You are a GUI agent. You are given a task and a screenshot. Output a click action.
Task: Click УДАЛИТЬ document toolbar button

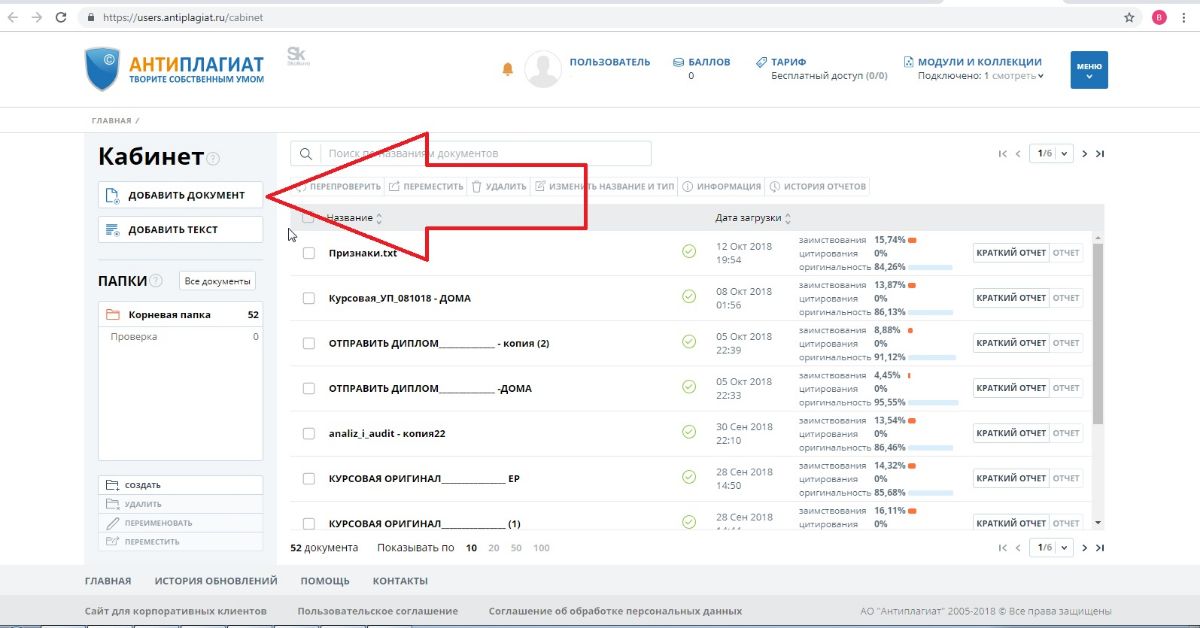point(499,186)
